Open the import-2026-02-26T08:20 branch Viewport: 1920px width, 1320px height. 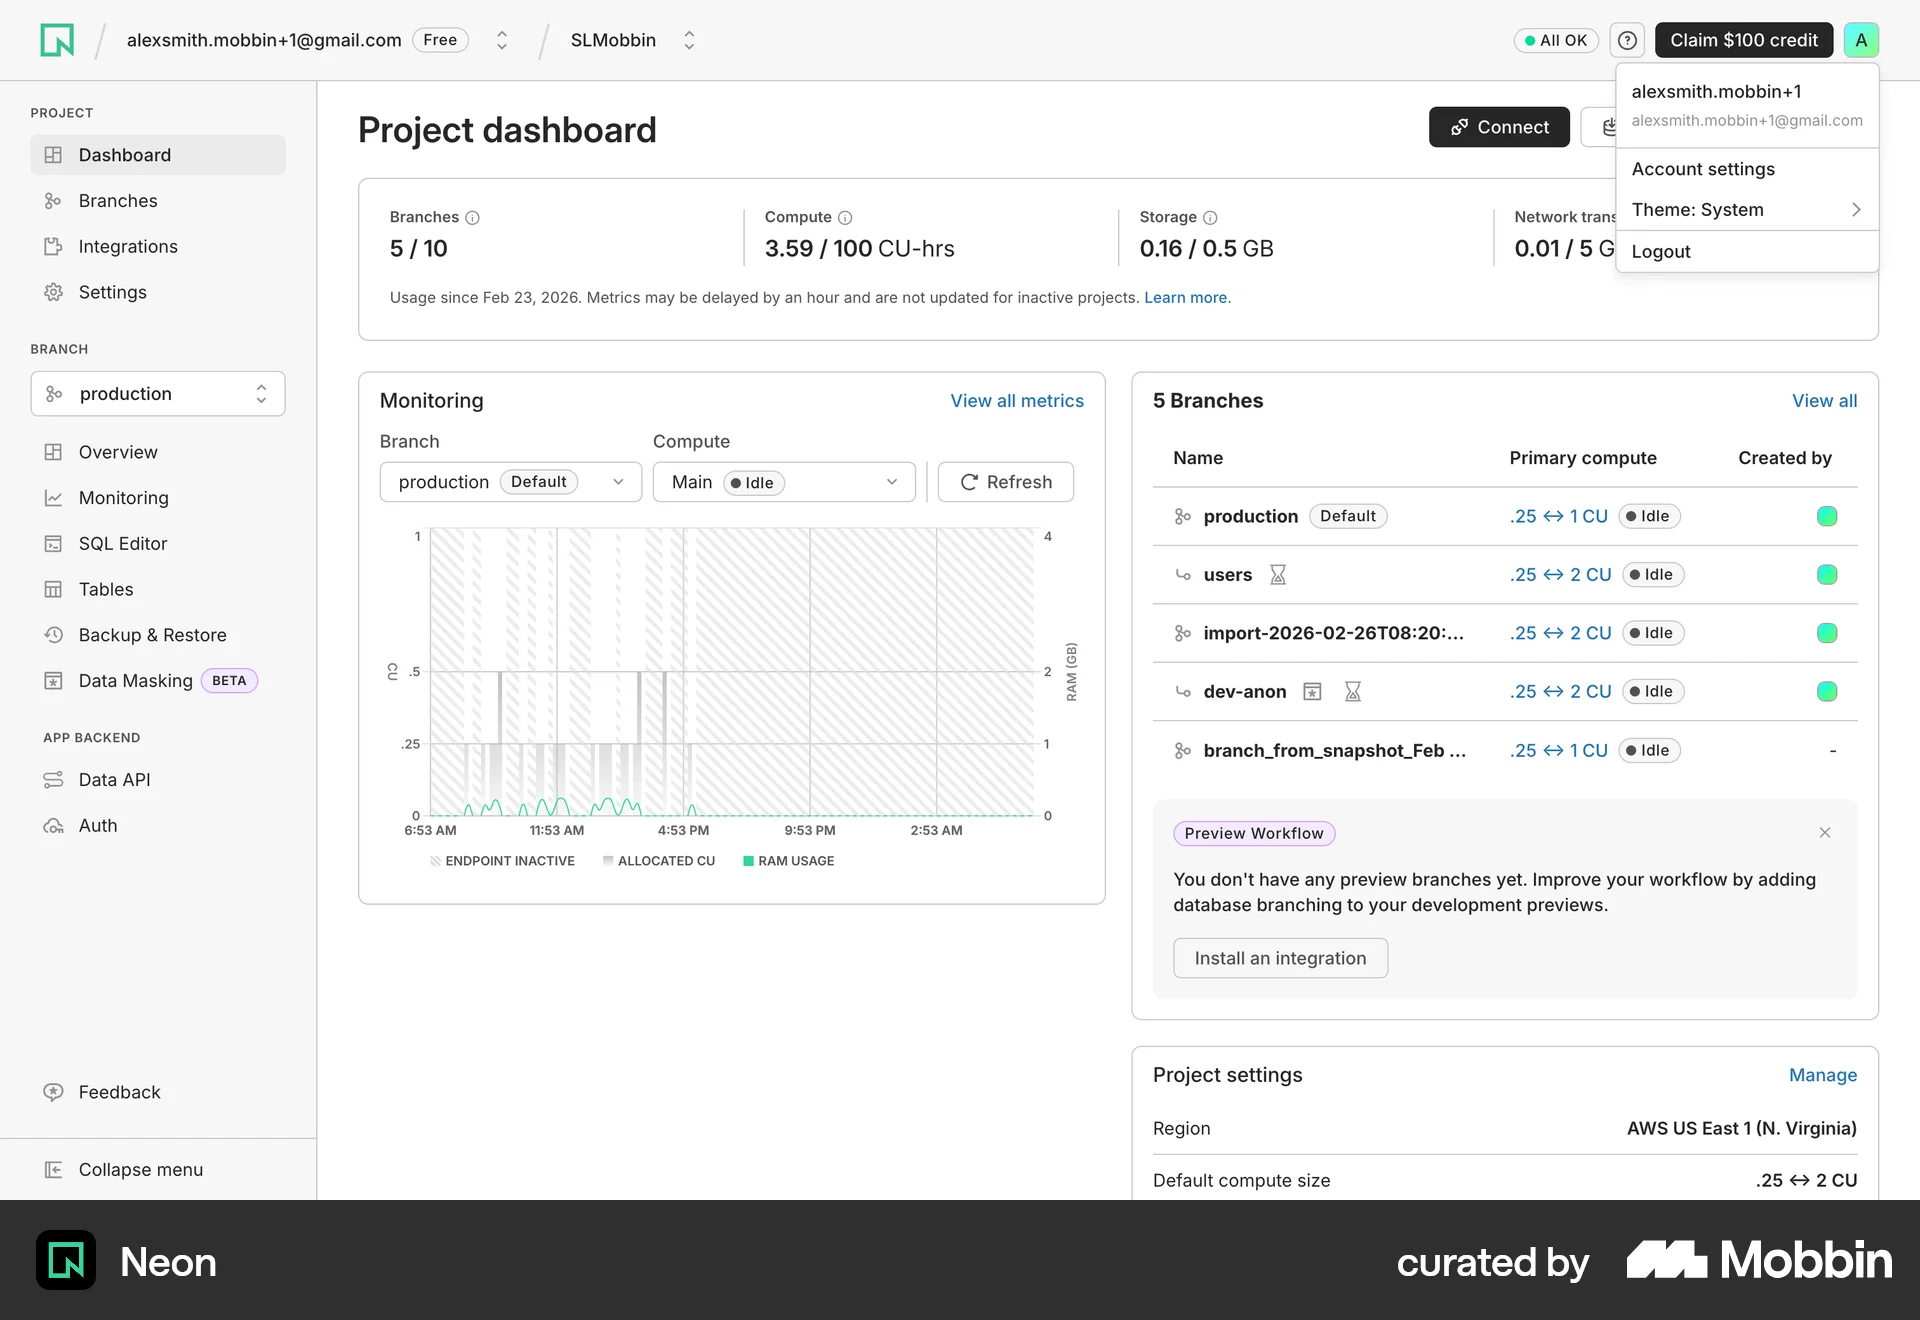1505,633
